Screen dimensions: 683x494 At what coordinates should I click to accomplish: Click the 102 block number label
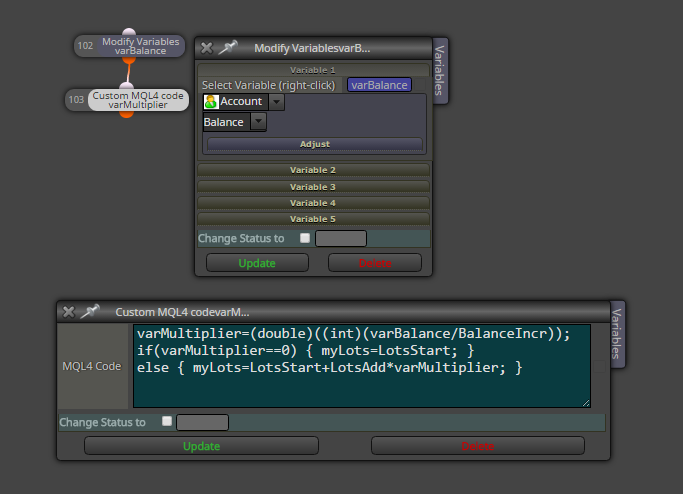[85, 46]
